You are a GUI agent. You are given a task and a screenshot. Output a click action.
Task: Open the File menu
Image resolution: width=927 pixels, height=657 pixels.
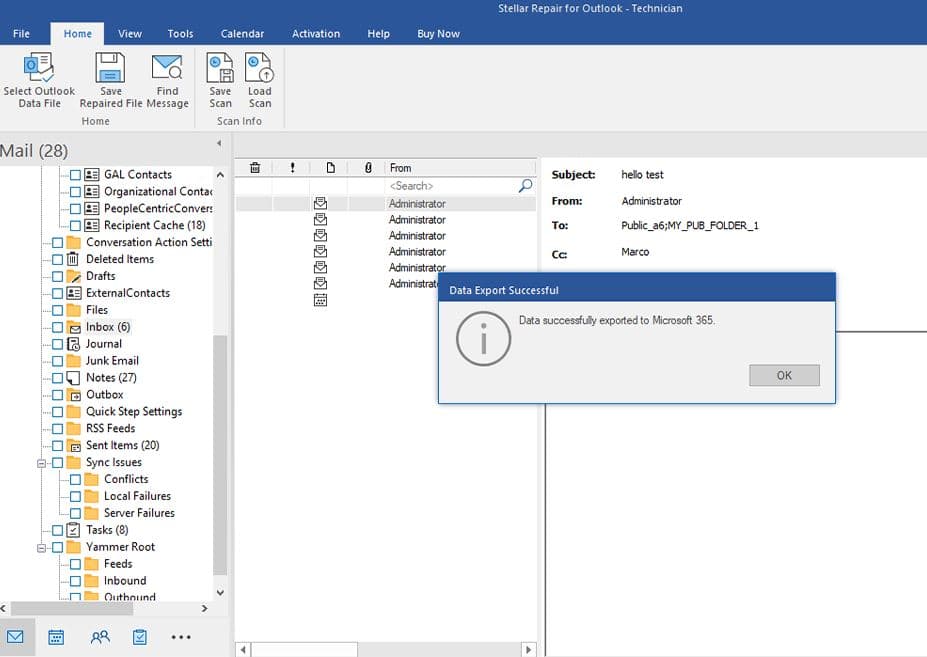[x=21, y=34]
